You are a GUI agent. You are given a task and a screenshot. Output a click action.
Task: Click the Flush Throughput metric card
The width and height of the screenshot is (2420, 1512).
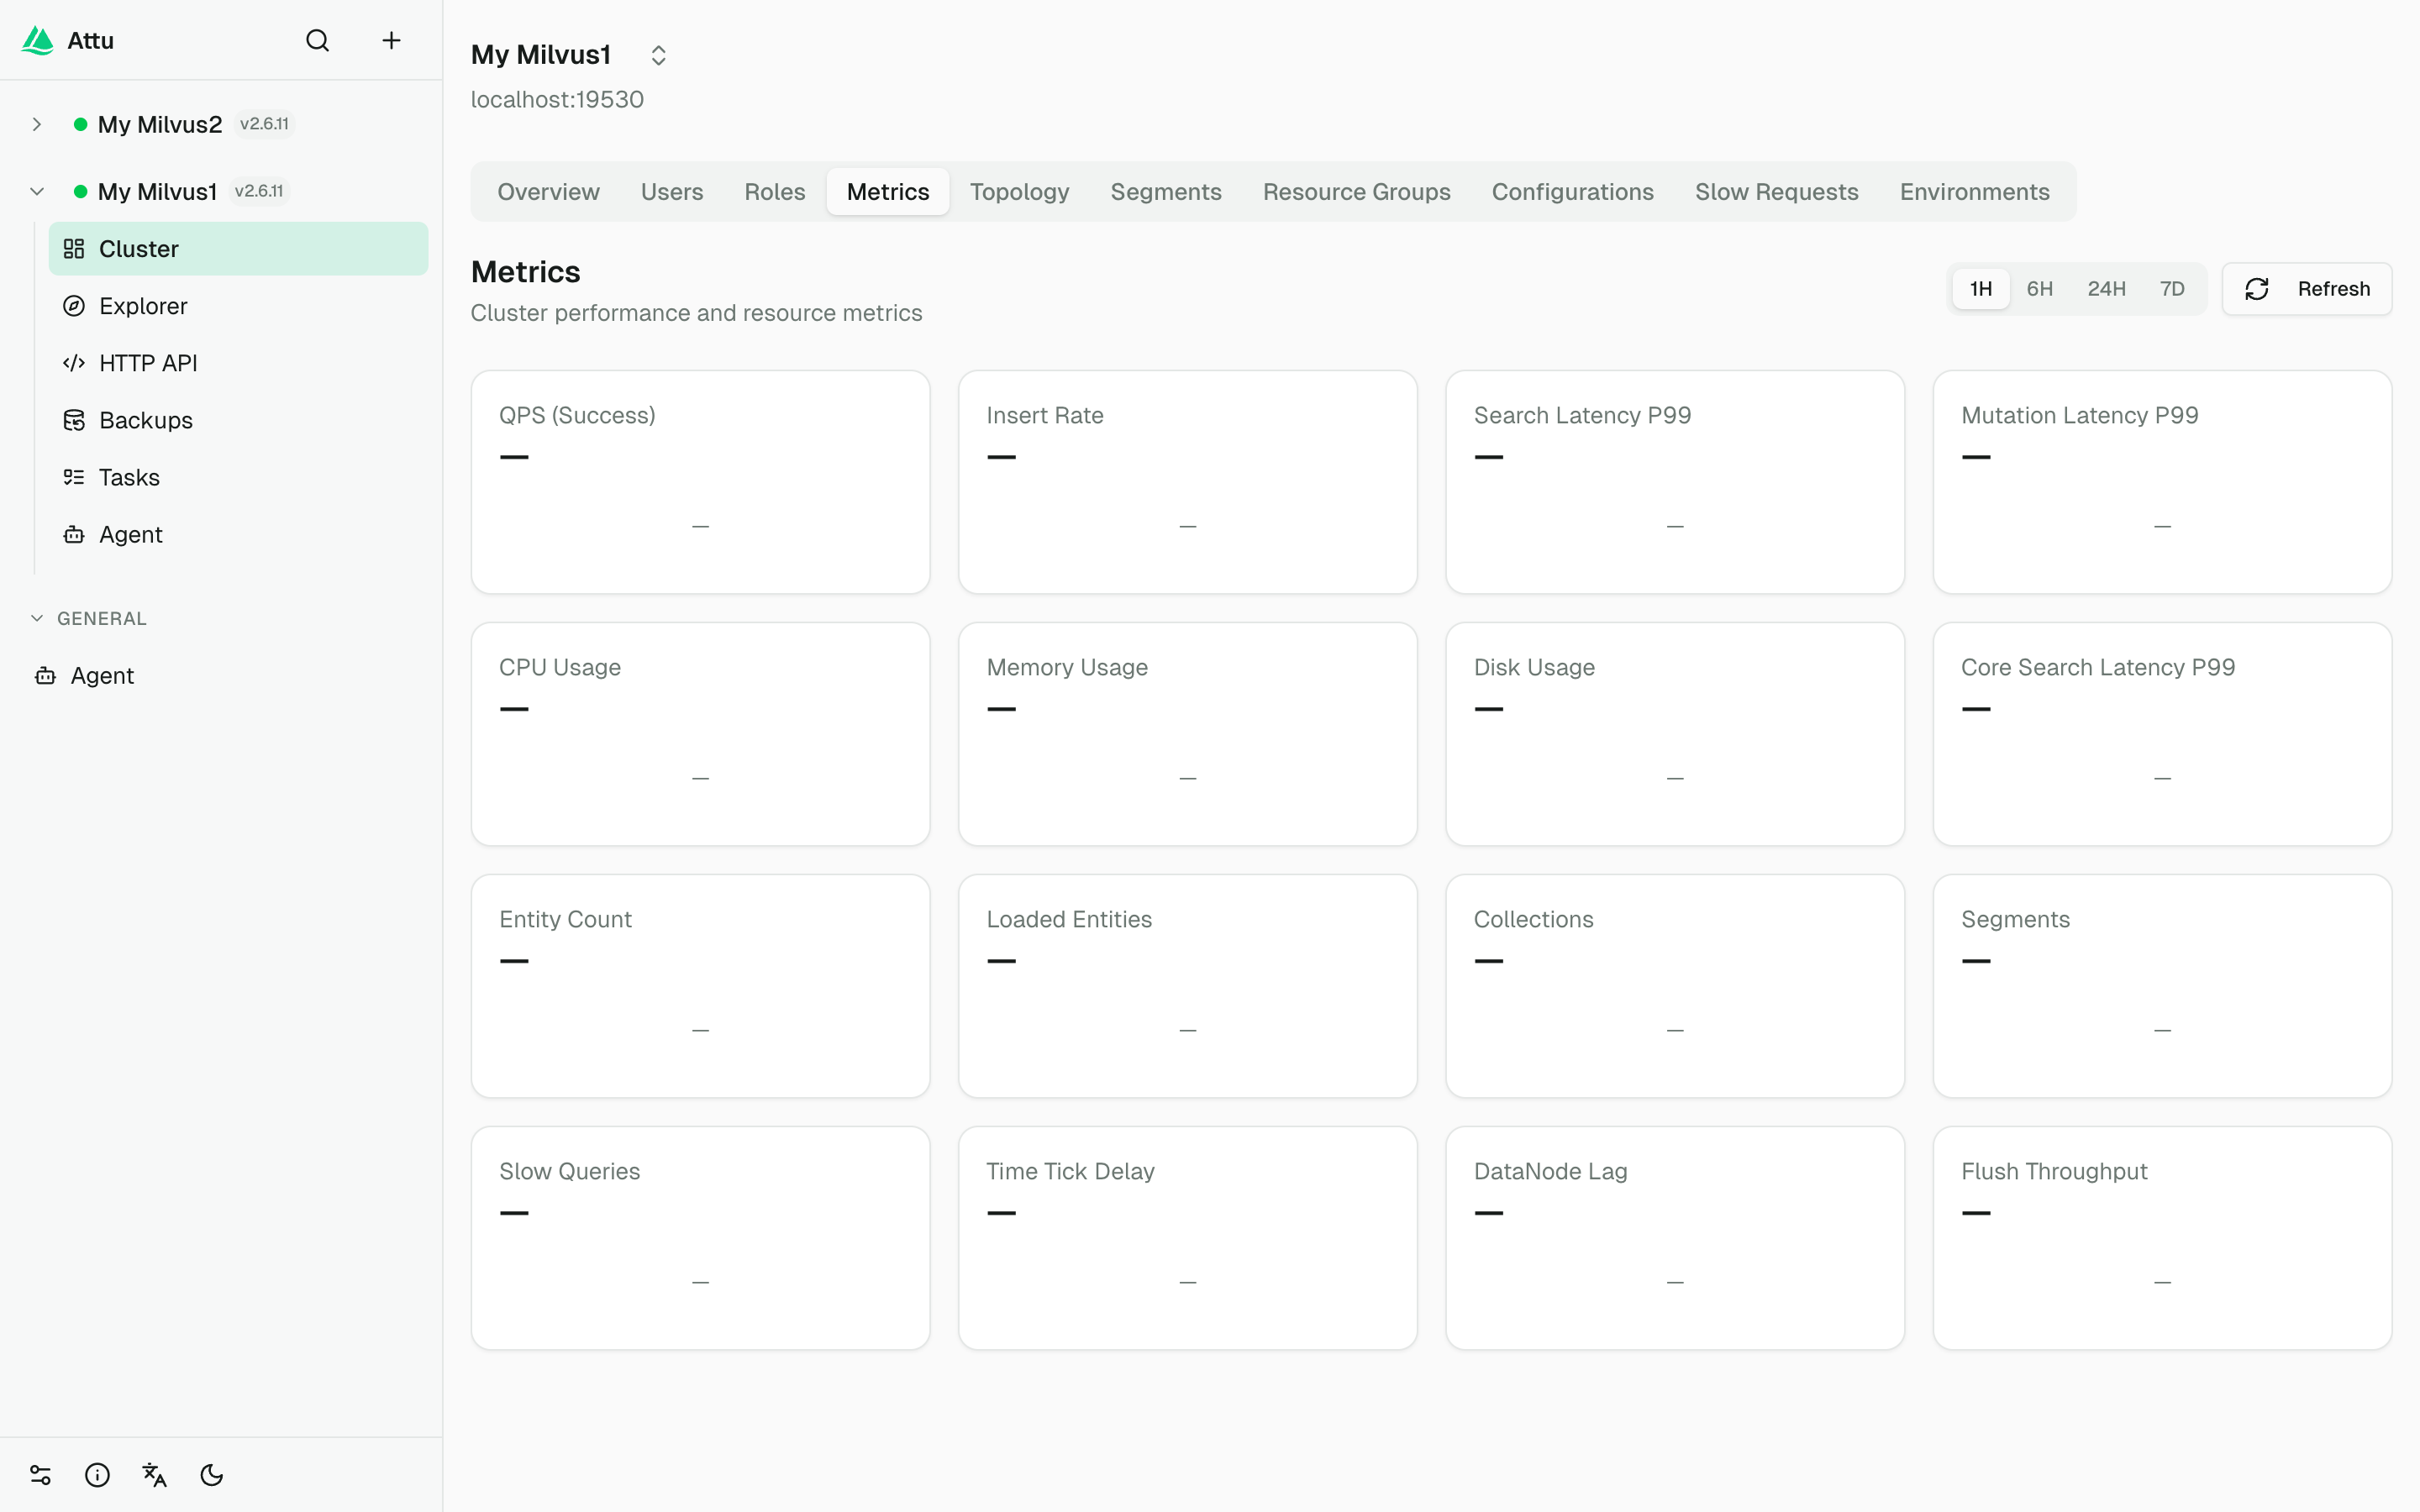(2162, 1238)
